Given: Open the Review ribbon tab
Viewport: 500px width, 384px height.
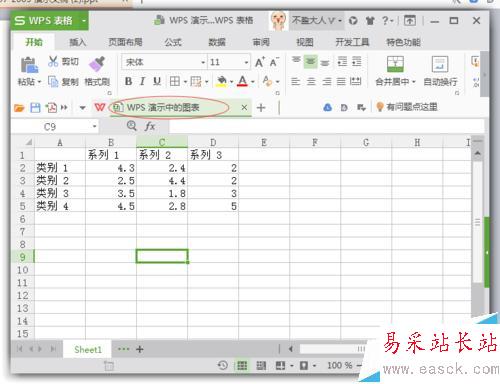Looking at the screenshot, I should pyautogui.click(x=261, y=42).
